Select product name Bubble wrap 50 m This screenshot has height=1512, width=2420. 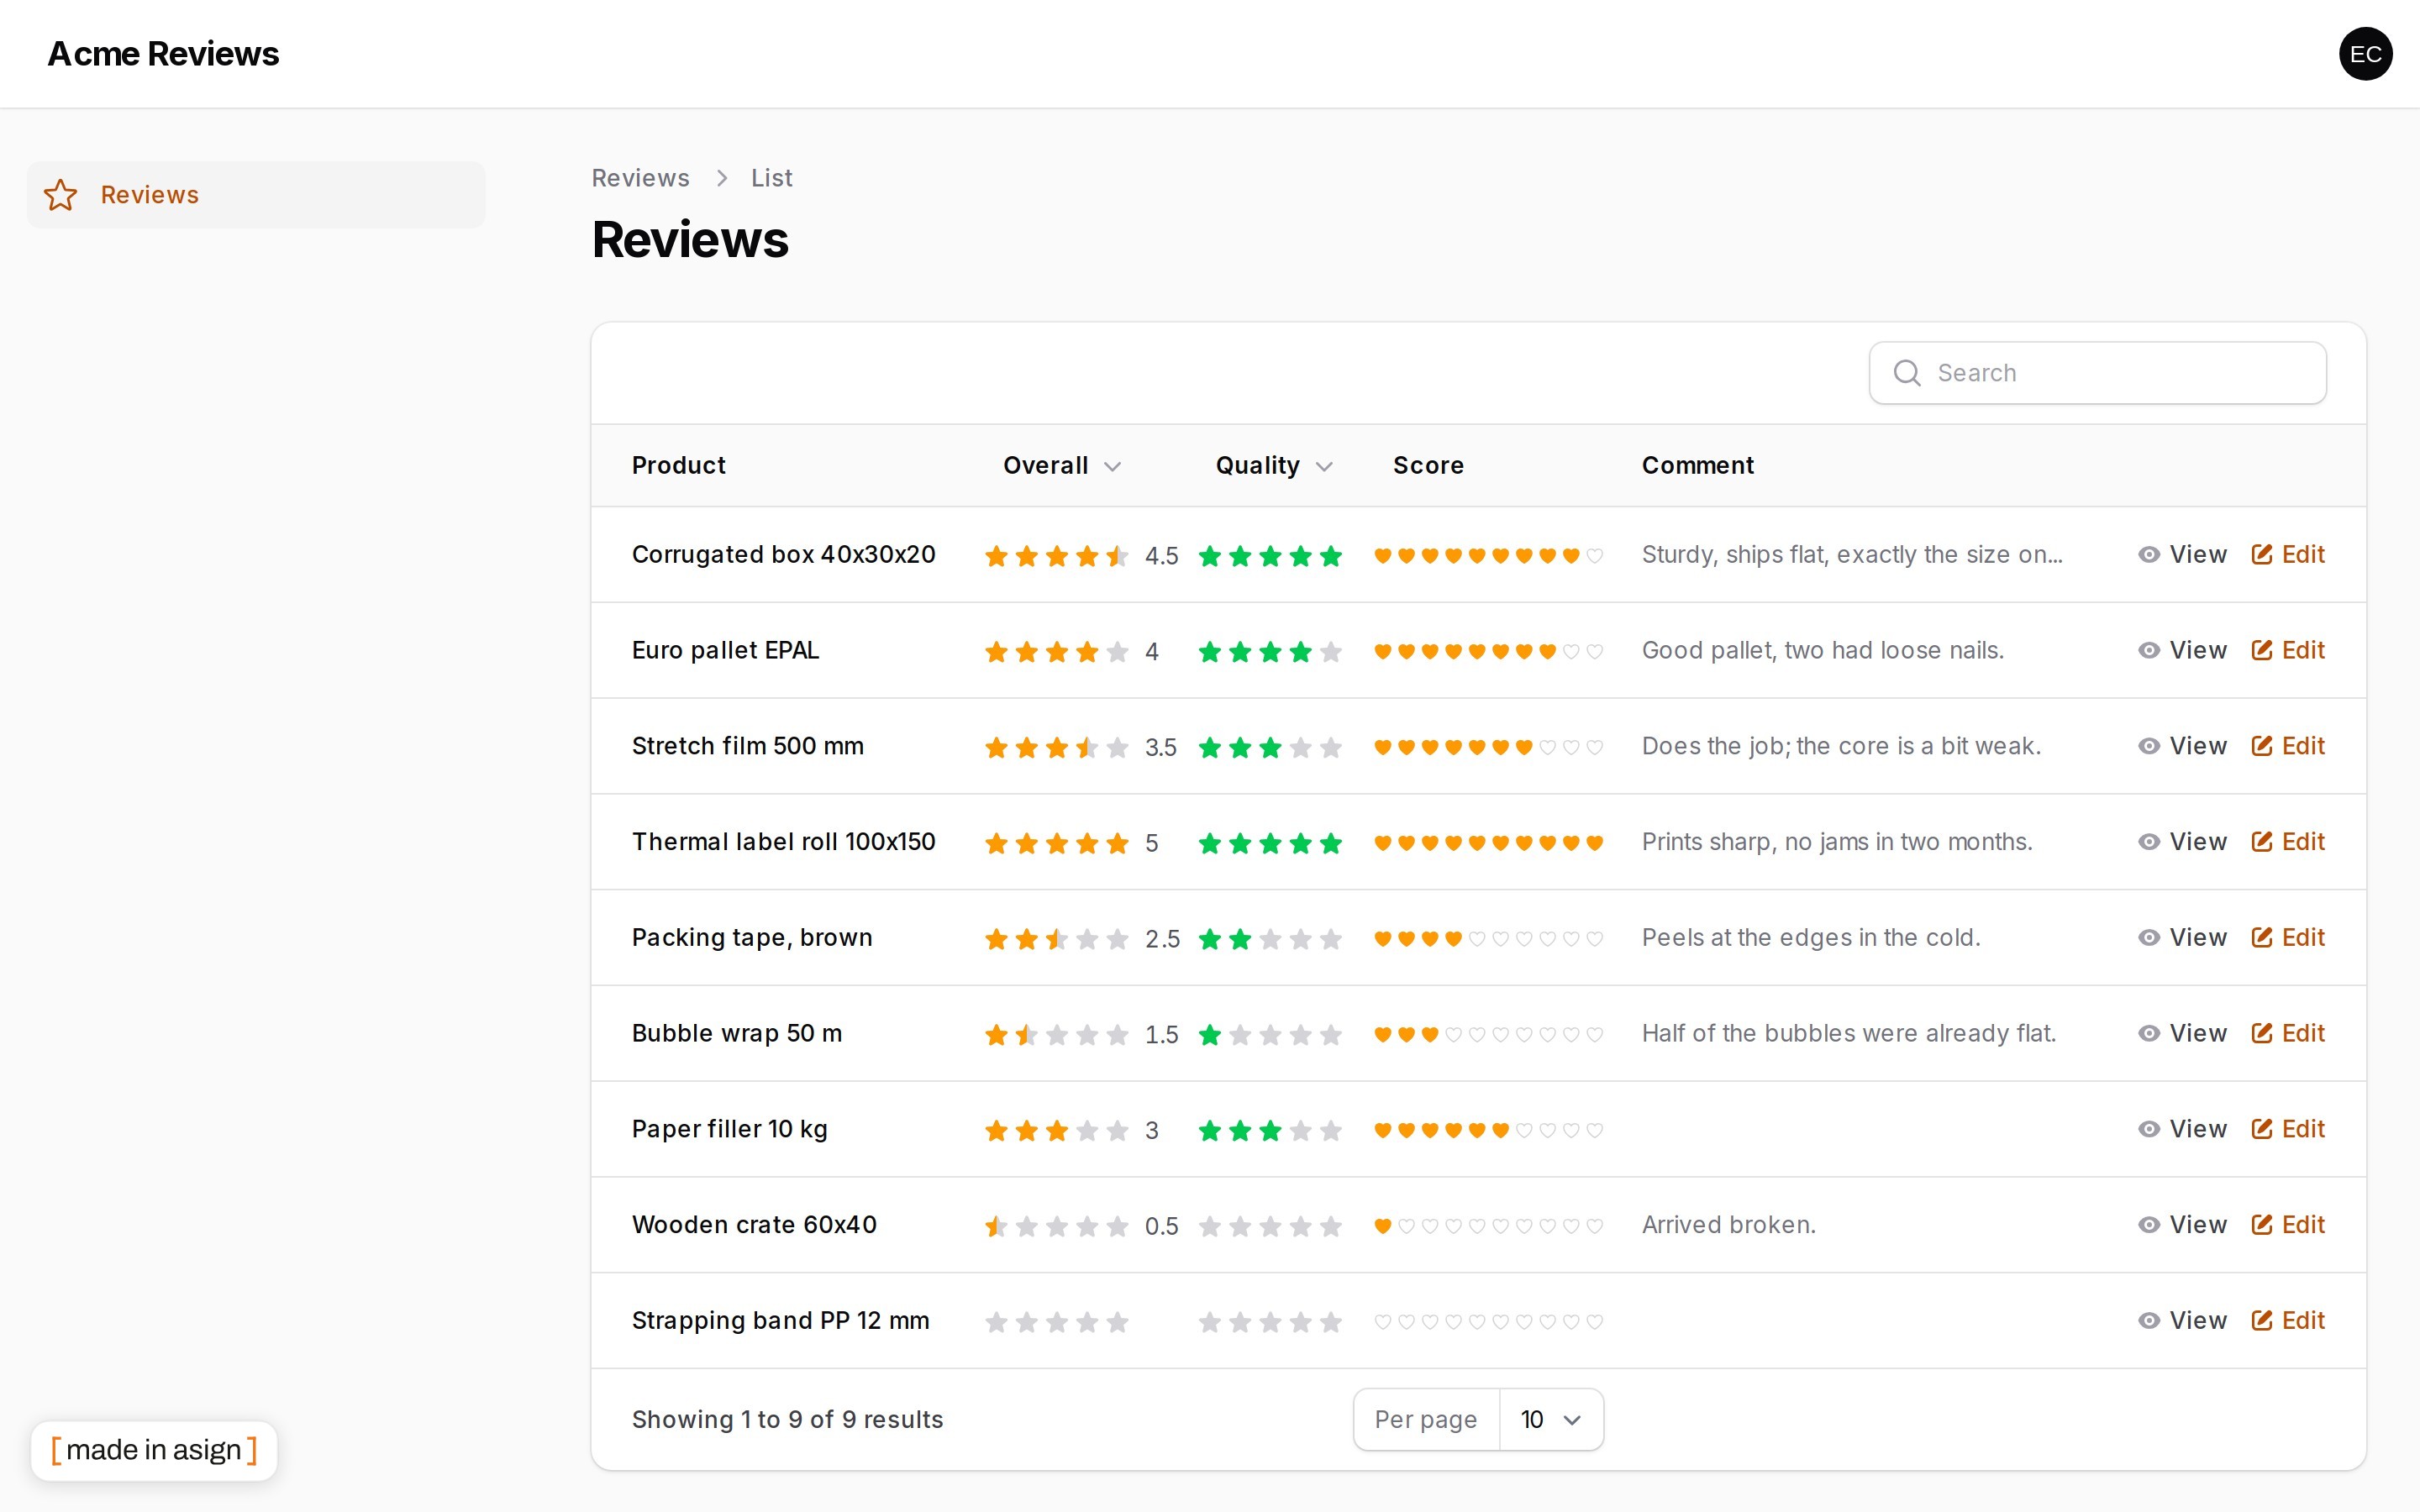coord(737,1034)
